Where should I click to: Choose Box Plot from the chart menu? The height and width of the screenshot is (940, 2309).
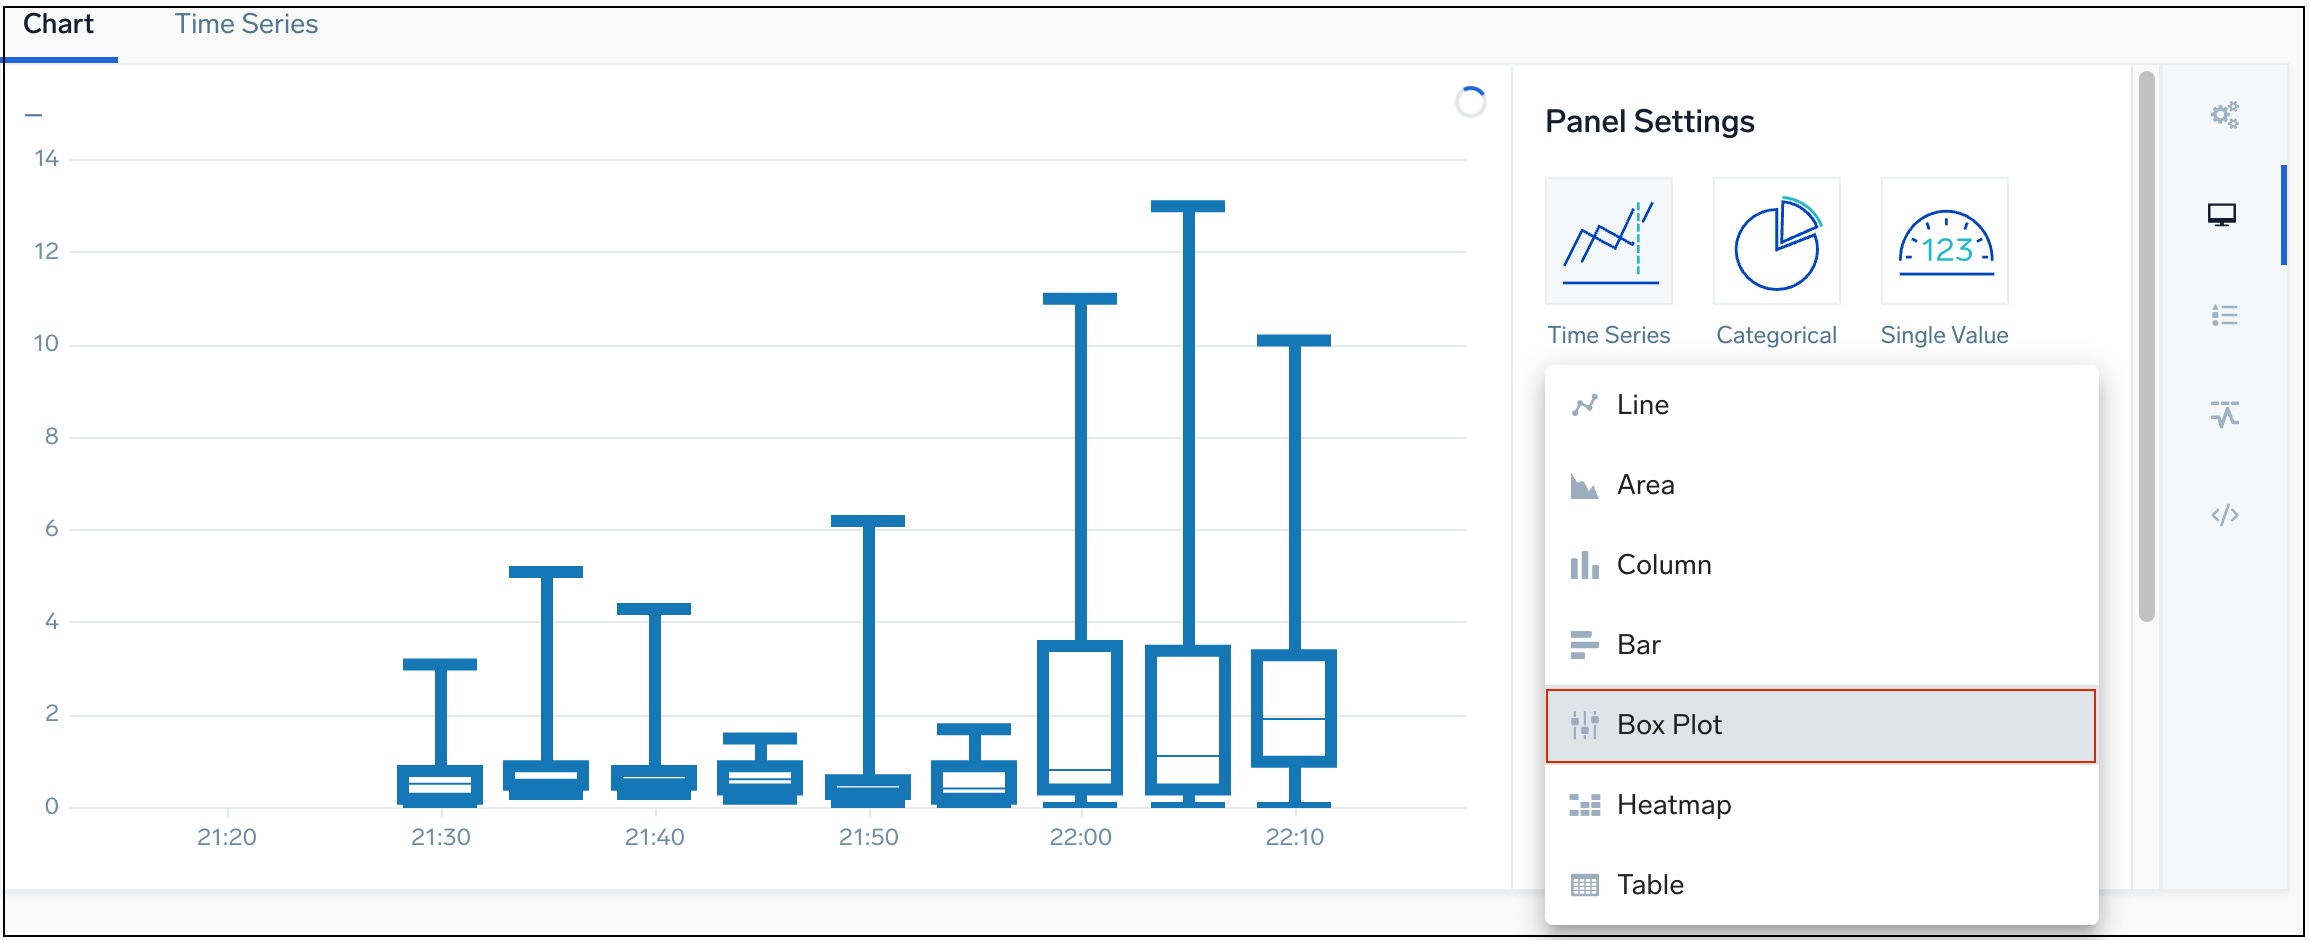(x=1668, y=725)
